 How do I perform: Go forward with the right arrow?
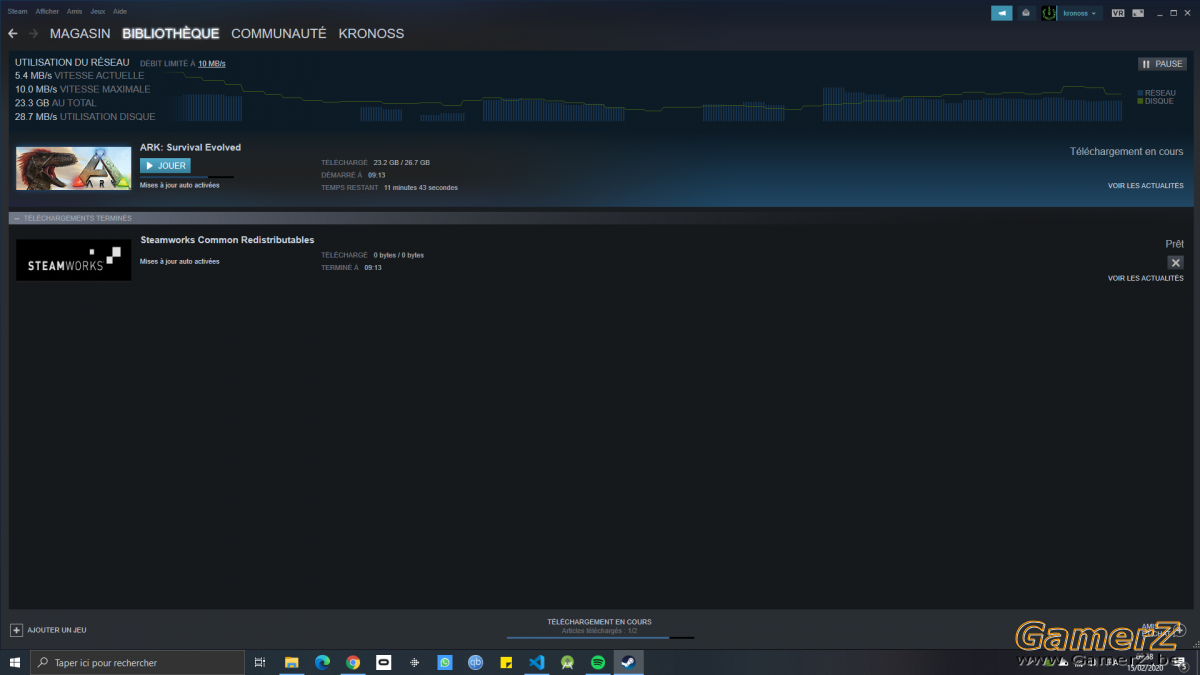(x=34, y=34)
